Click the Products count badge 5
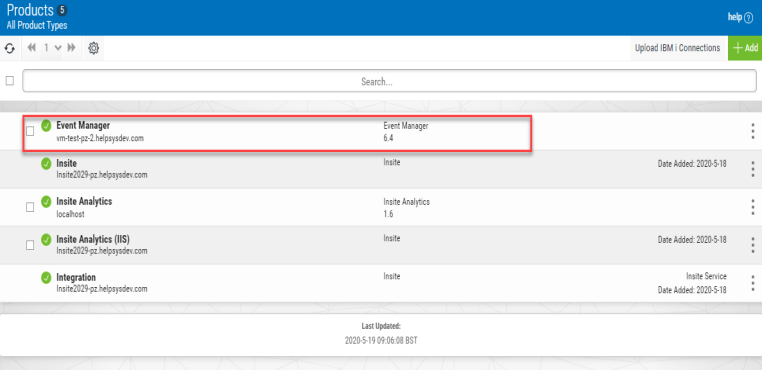The width and height of the screenshot is (762, 370). (62, 10)
